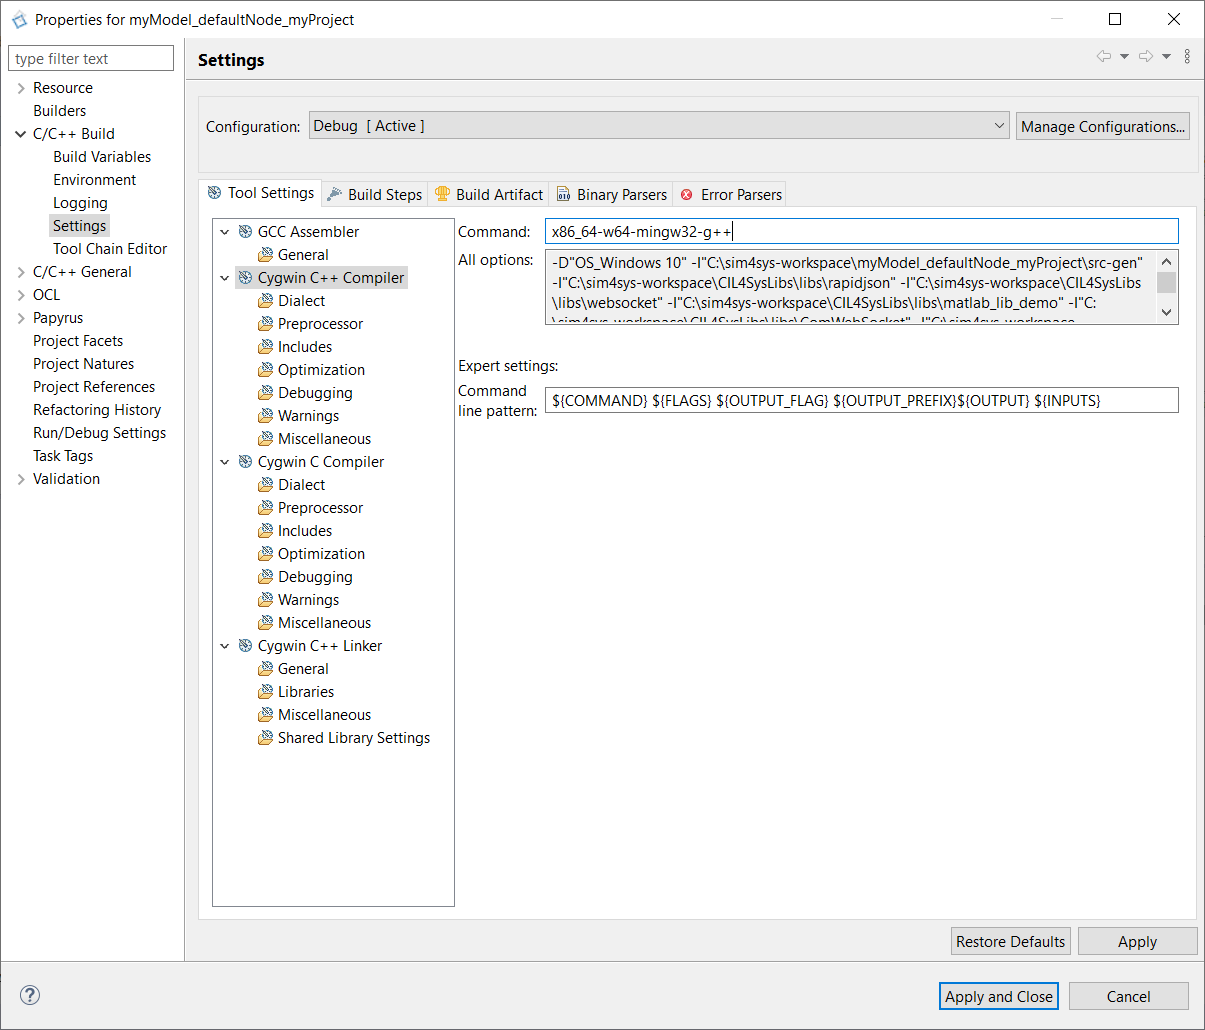1205x1030 pixels.
Task: Go back using the left arrow icon
Action: point(1104,57)
